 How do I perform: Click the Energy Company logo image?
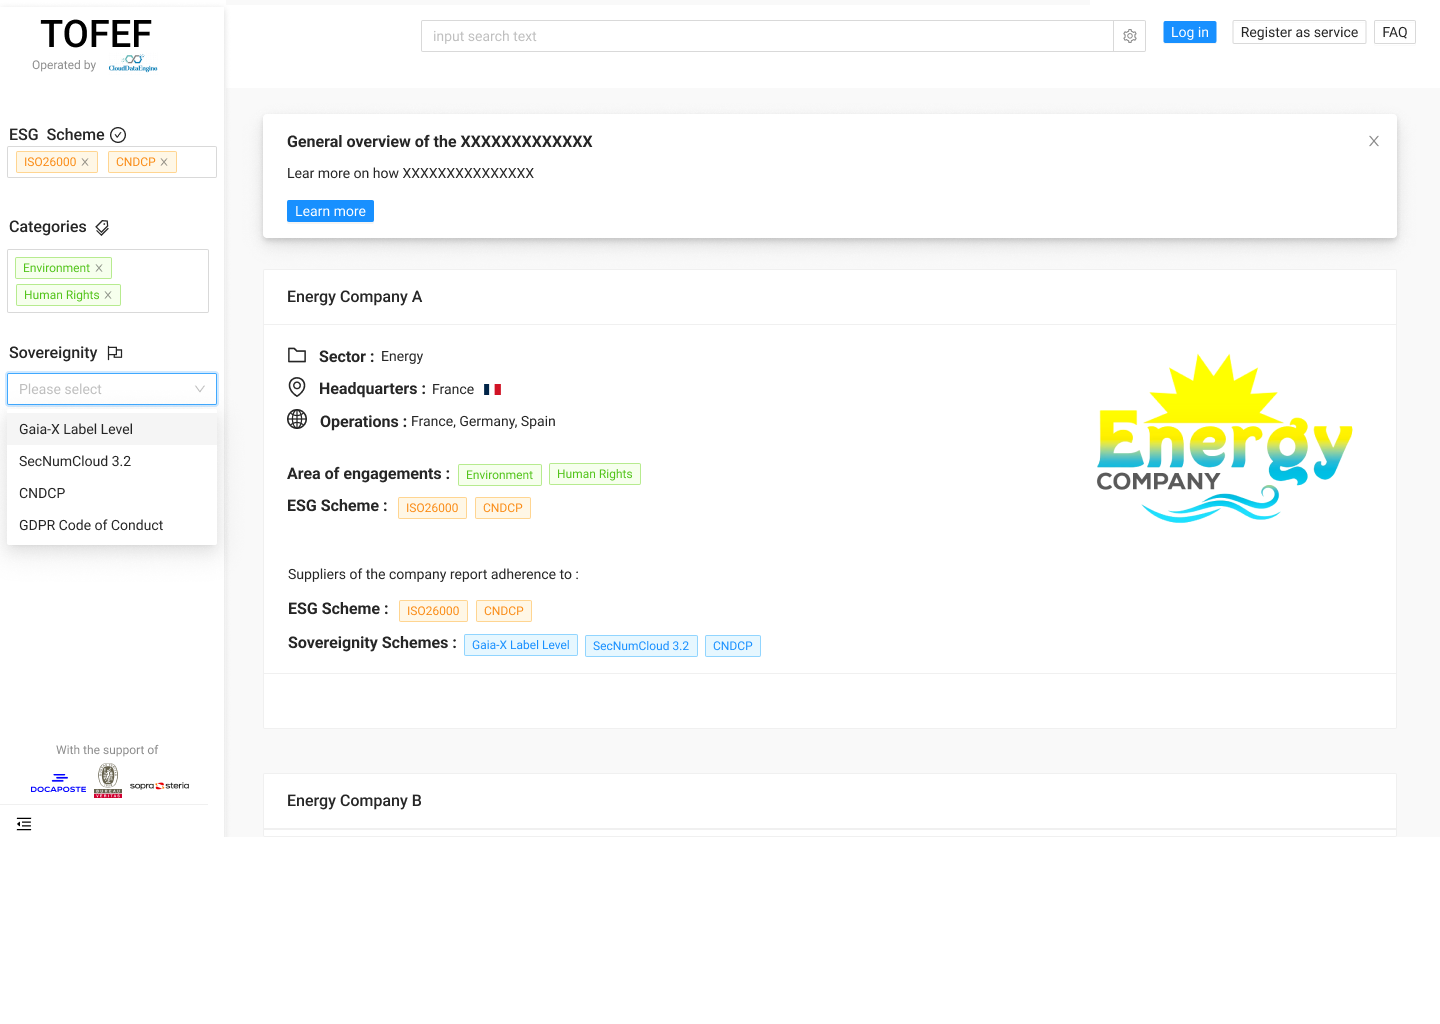[x=1224, y=439]
